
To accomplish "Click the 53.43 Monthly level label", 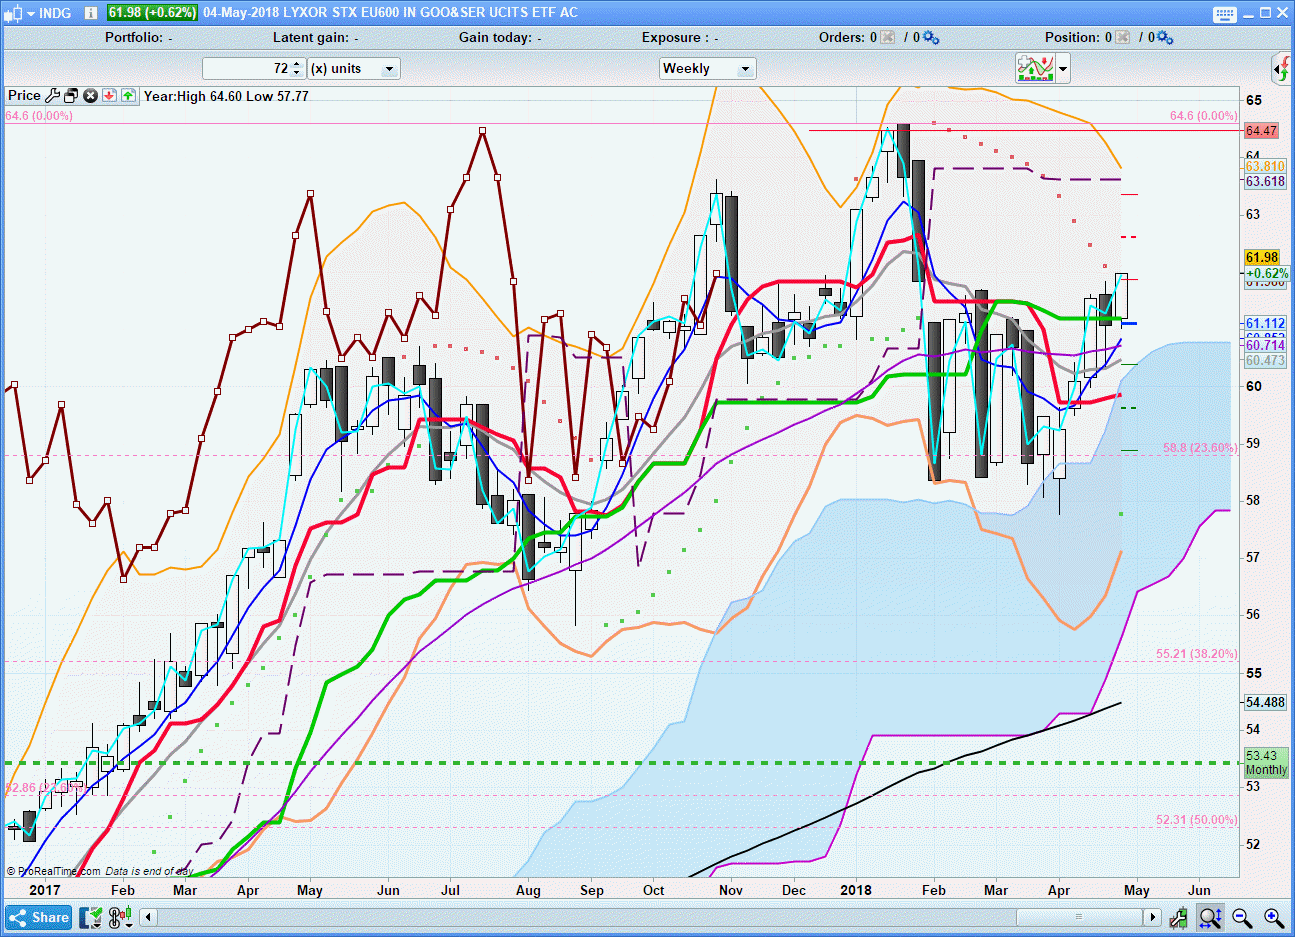I will pyautogui.click(x=1265, y=763).
